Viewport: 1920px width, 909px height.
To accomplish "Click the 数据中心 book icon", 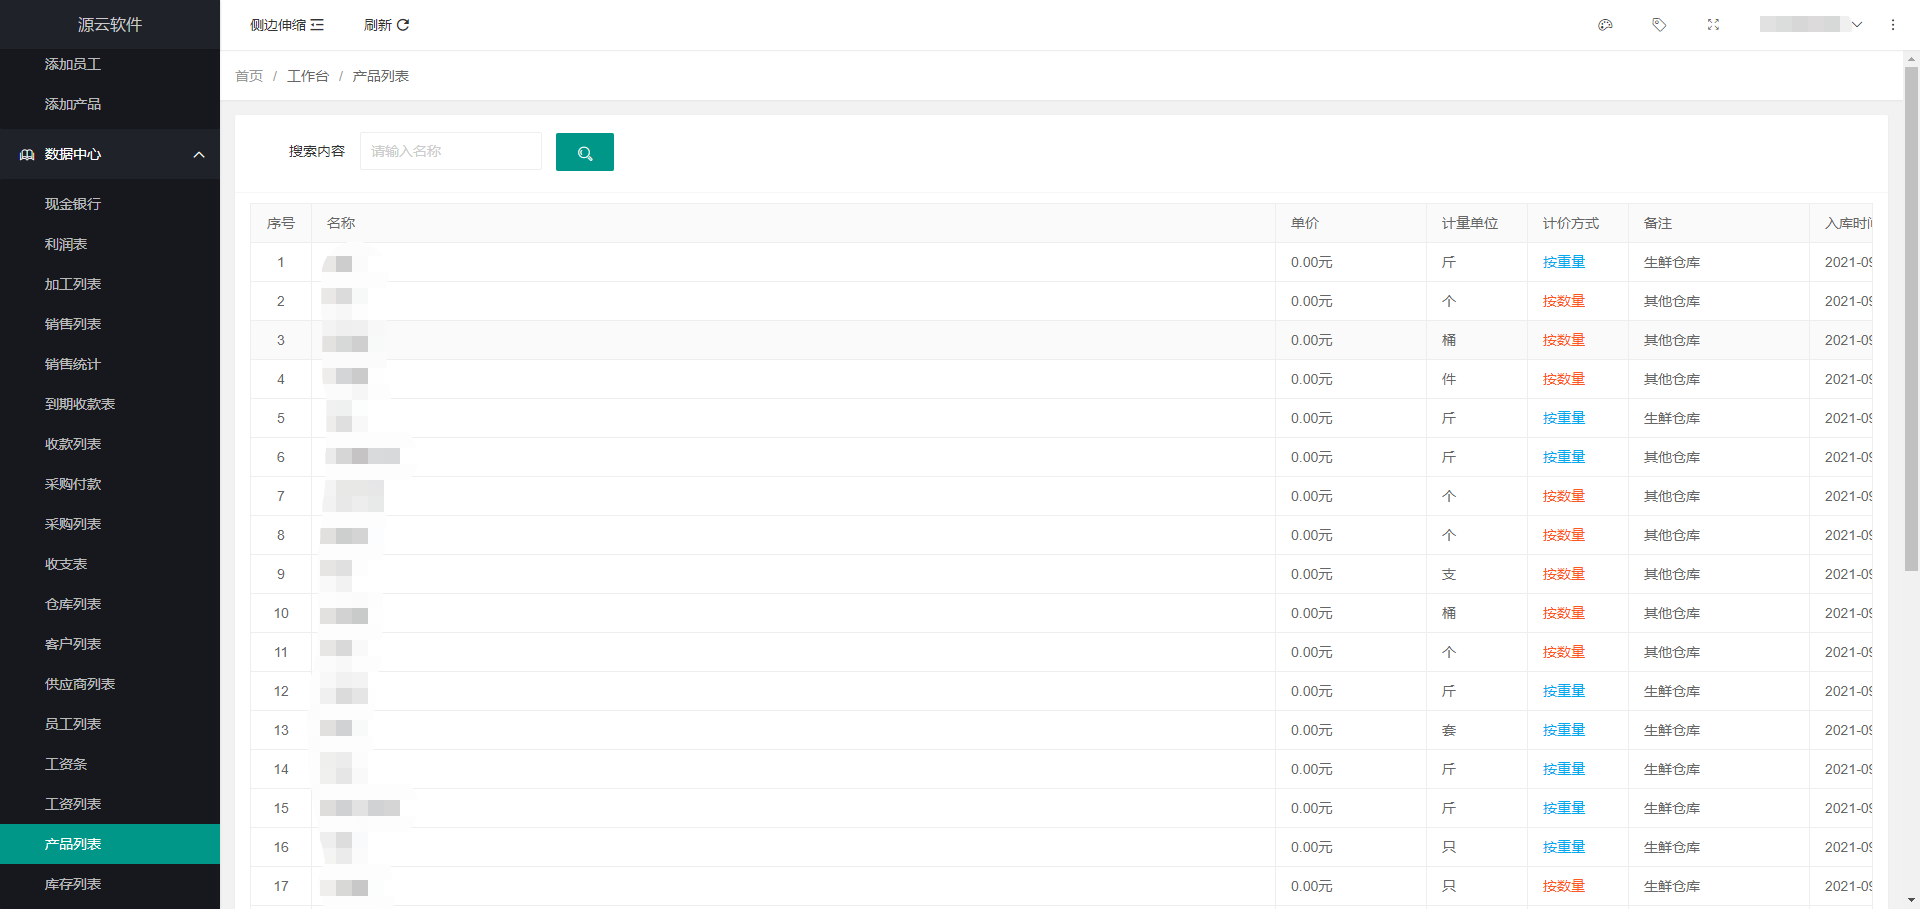I will click(x=27, y=154).
